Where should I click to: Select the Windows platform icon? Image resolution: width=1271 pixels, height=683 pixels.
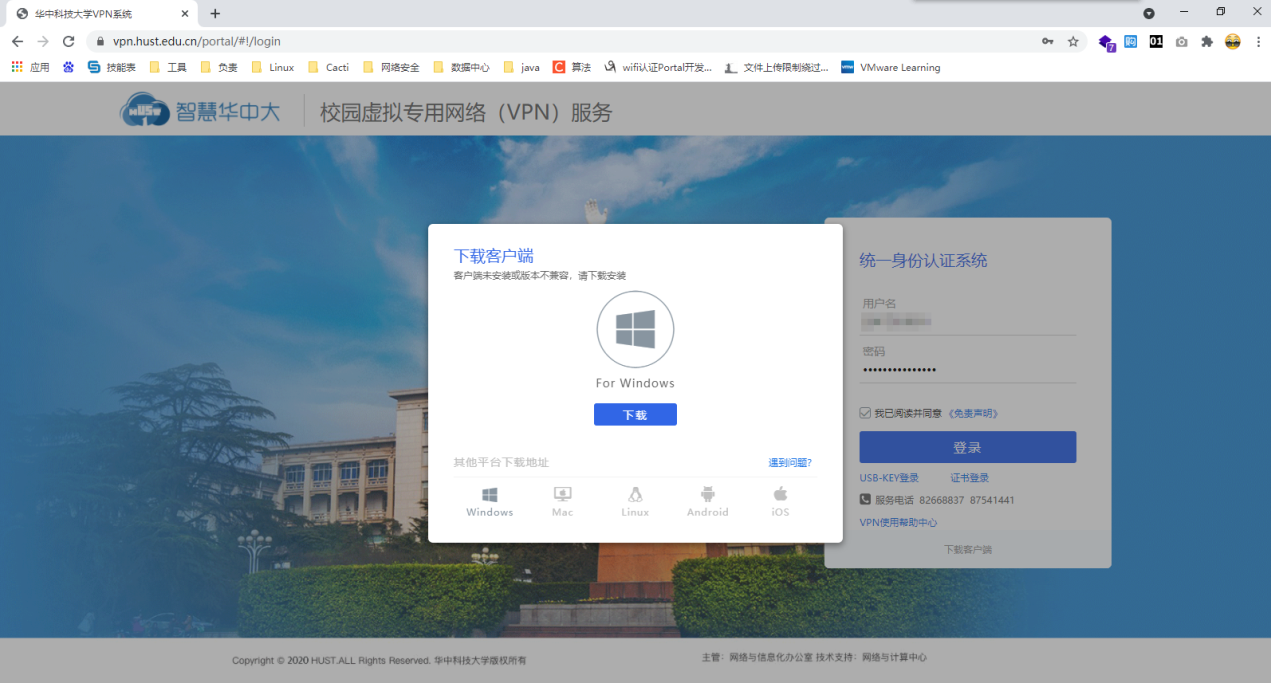click(x=490, y=502)
